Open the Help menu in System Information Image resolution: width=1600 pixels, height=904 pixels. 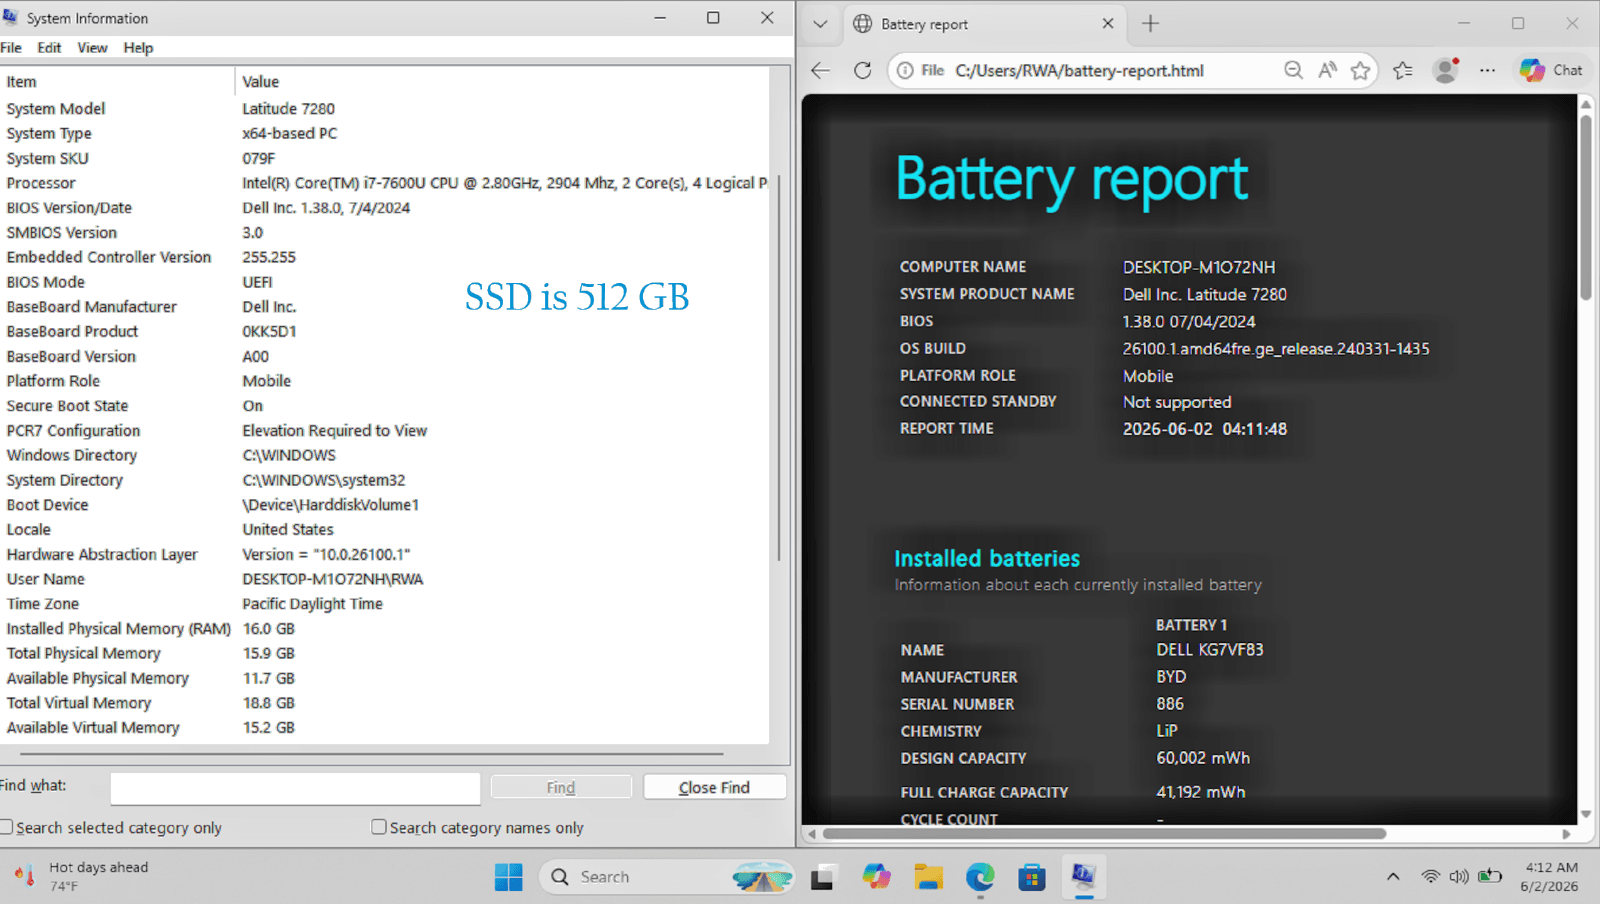click(x=138, y=48)
